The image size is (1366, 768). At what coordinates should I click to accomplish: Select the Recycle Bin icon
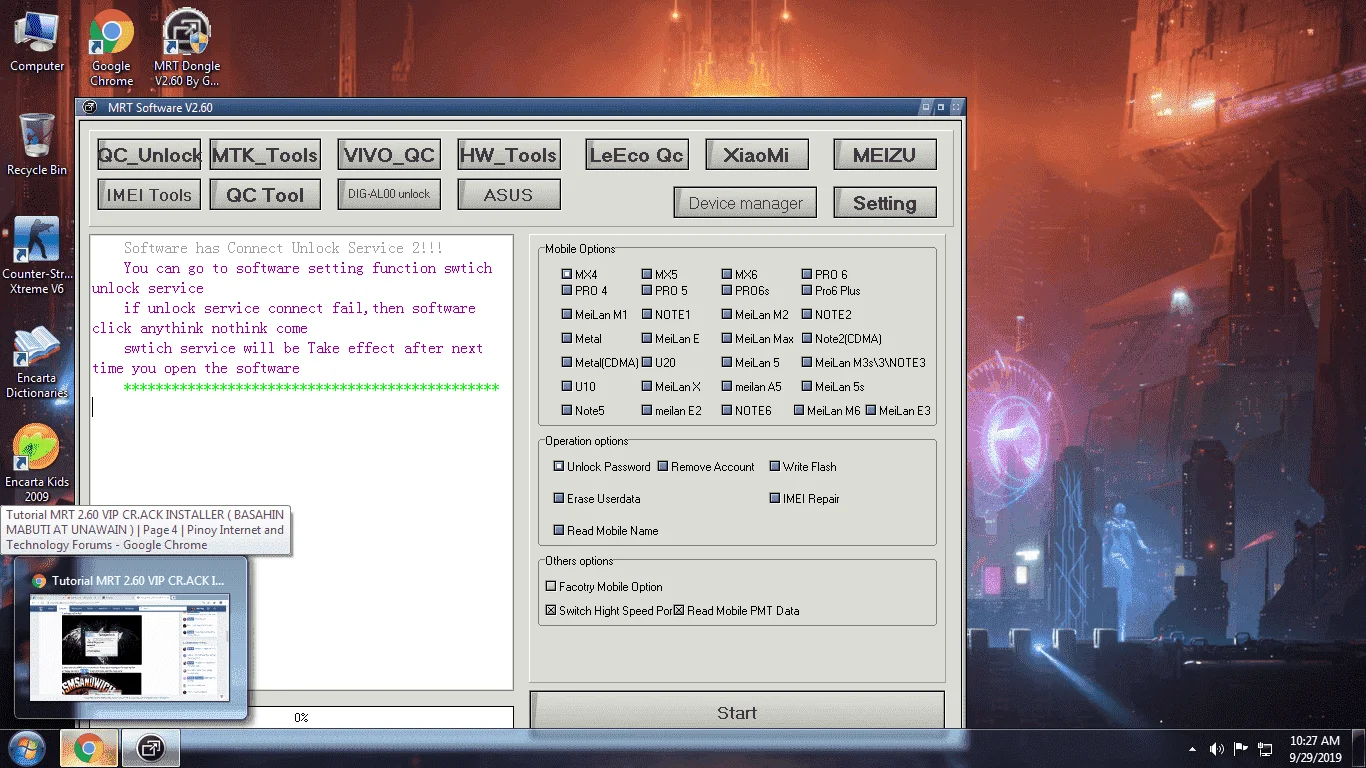(37, 145)
